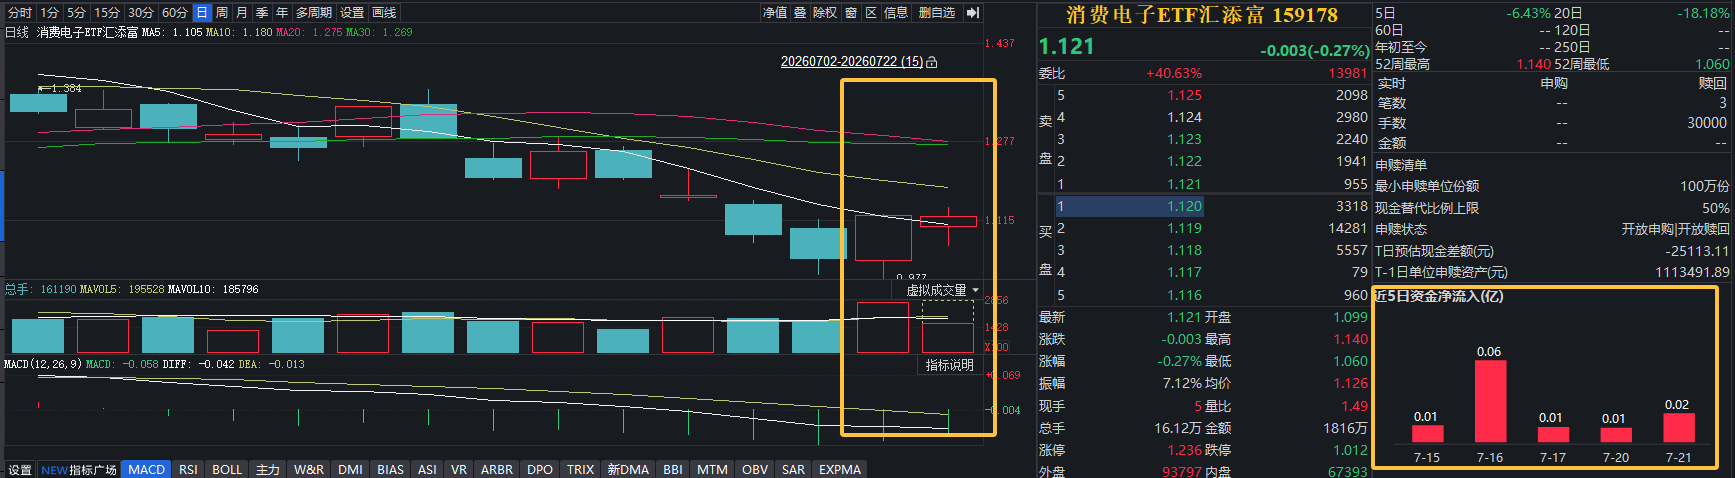1735x478 pixels.
Task: Select the 30分 period tab
Action: 141,12
